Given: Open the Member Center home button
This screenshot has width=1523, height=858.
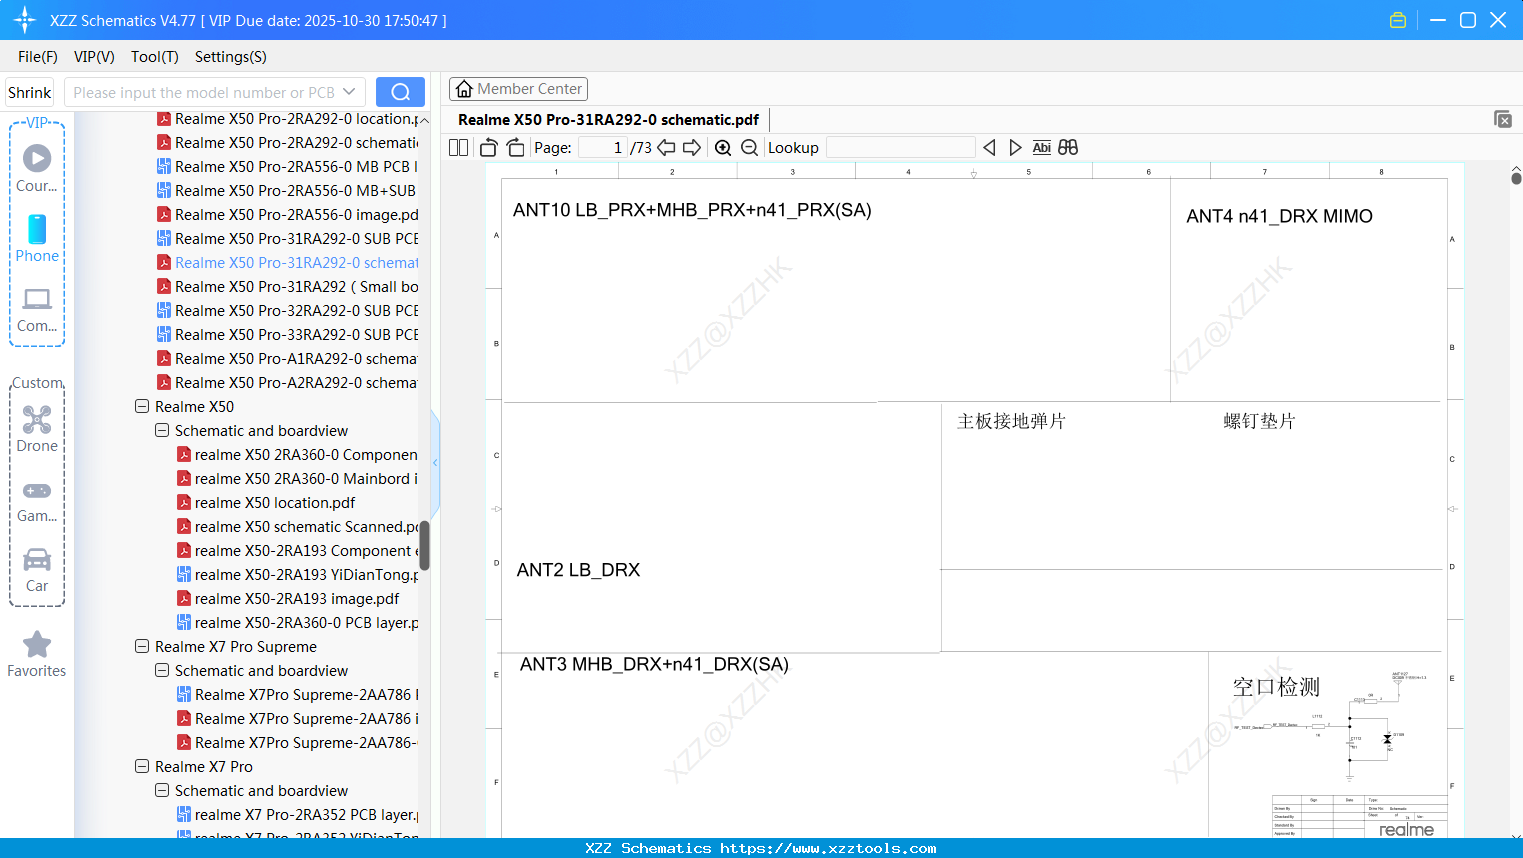Looking at the screenshot, I should click(518, 89).
